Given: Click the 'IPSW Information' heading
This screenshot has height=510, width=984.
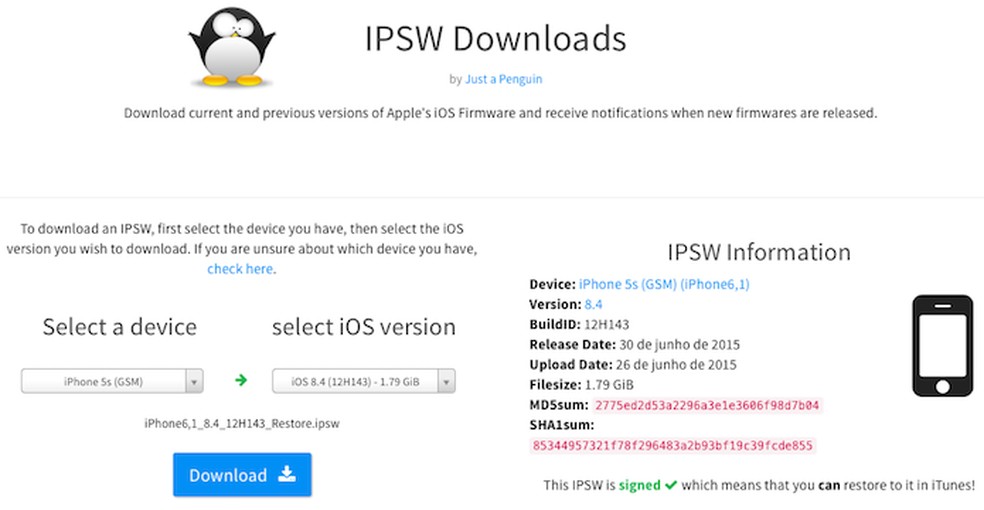Looking at the screenshot, I should [759, 252].
